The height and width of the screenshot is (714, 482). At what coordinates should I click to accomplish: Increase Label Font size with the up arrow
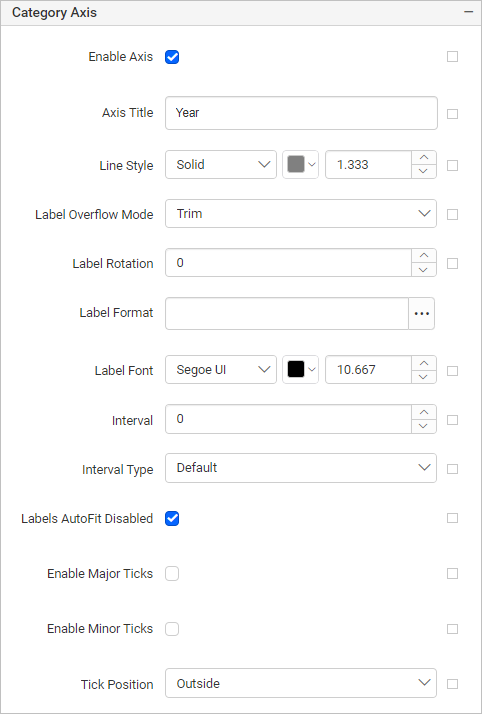coord(424,363)
